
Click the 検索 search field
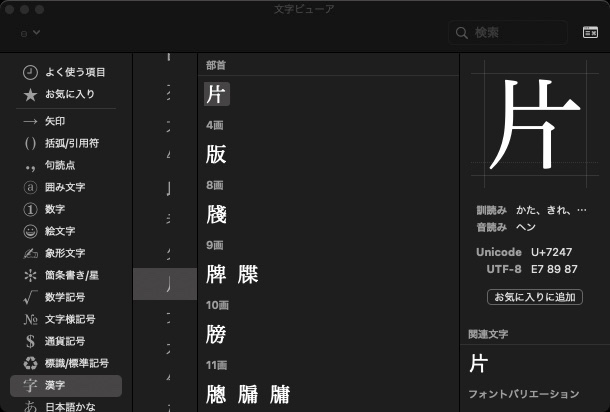coord(508,33)
